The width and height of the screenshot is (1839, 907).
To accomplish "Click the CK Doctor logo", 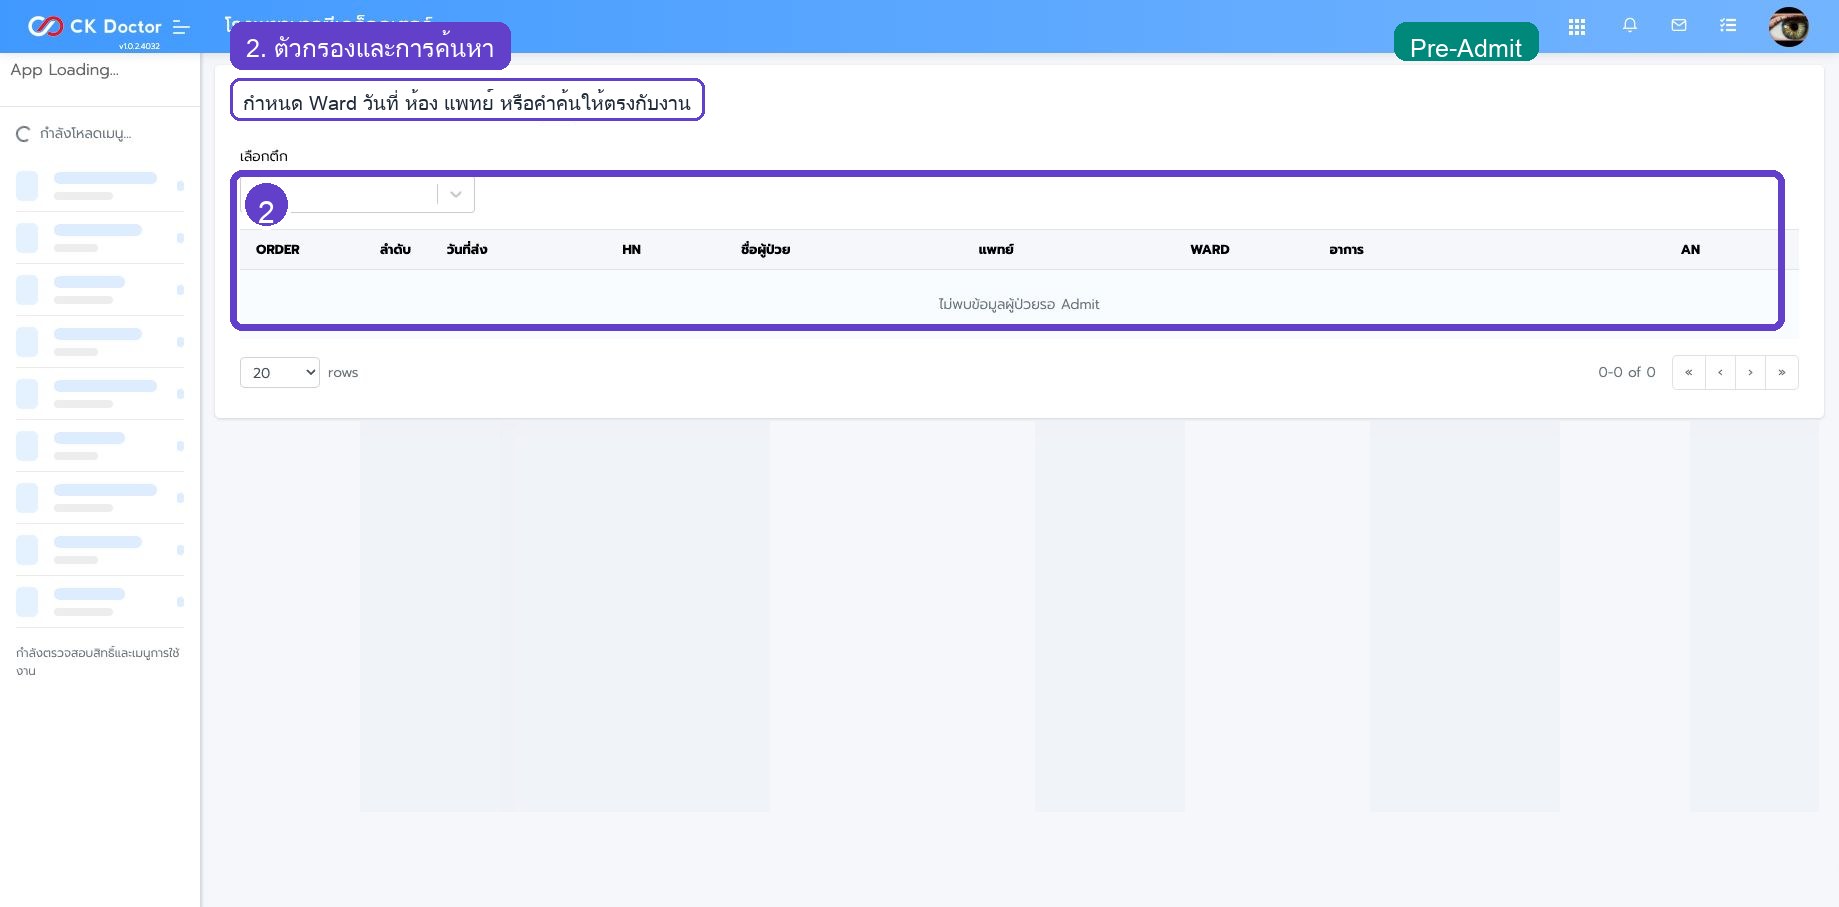I will tap(95, 26).
